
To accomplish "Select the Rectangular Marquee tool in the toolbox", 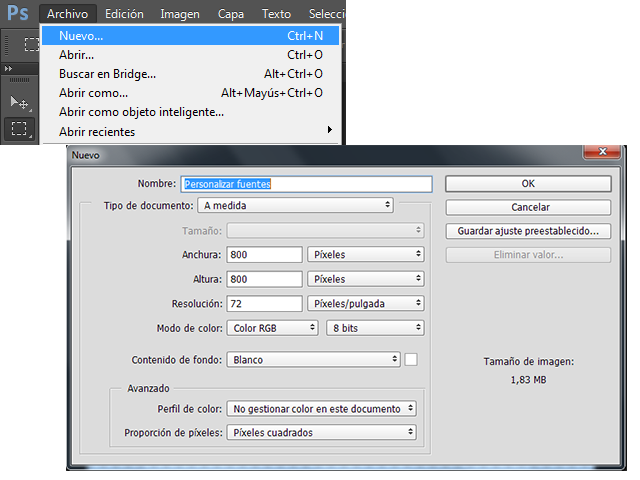I will tap(19, 128).
